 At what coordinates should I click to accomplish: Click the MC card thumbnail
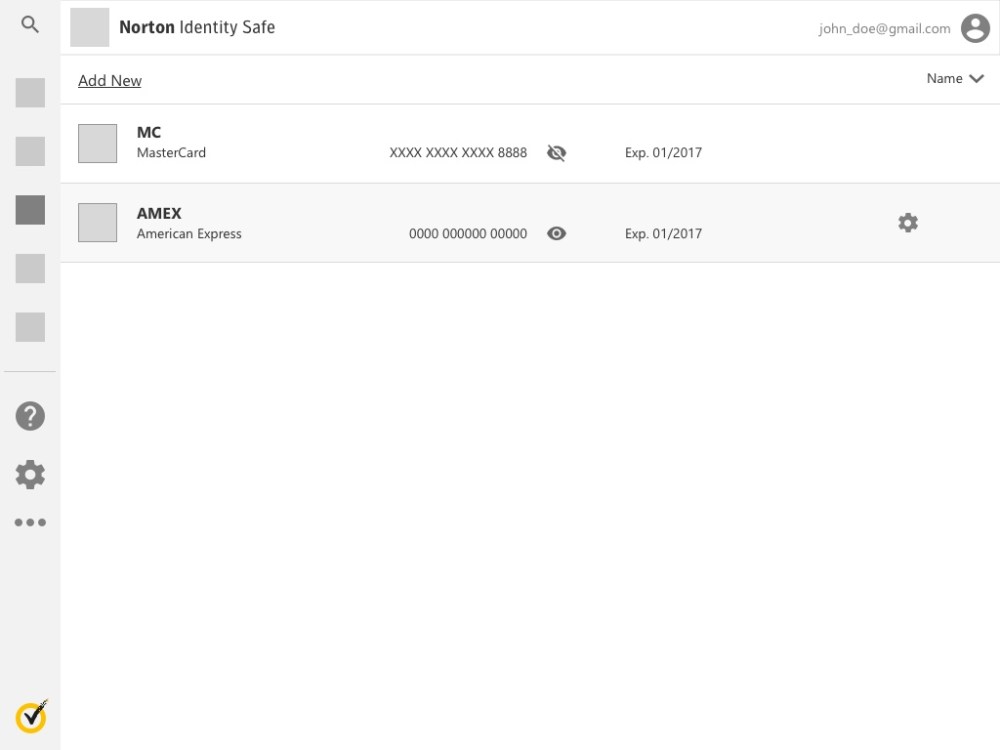[98, 143]
